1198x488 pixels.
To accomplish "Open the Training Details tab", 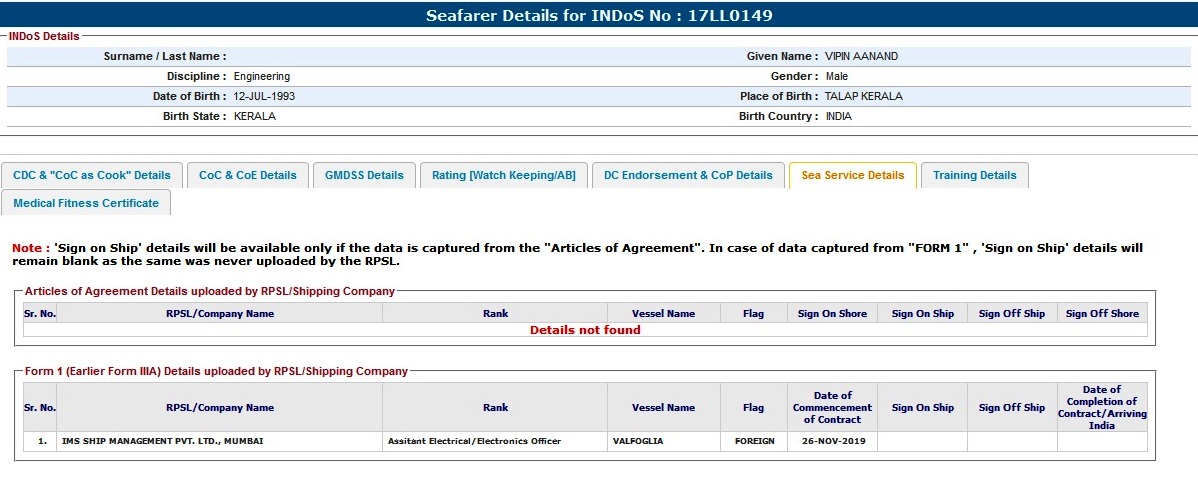I will (x=974, y=175).
